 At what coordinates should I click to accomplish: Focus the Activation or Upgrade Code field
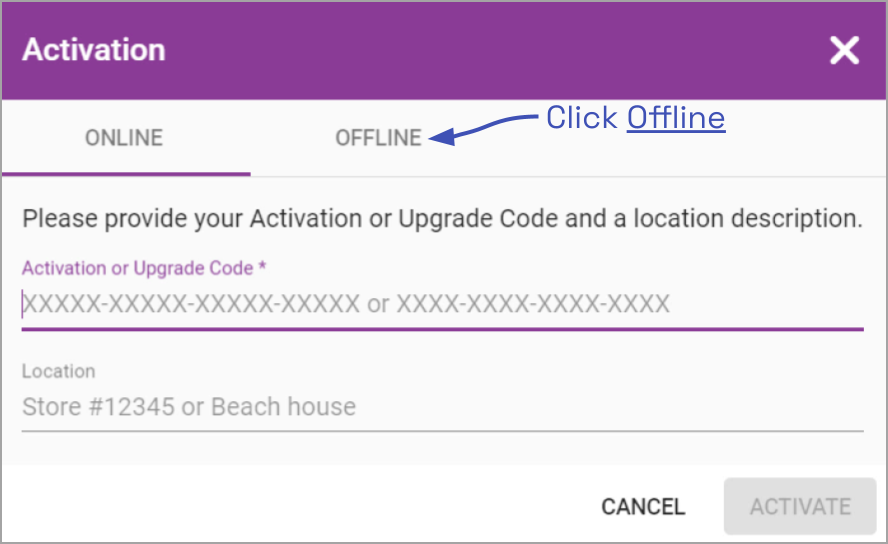[x=440, y=304]
